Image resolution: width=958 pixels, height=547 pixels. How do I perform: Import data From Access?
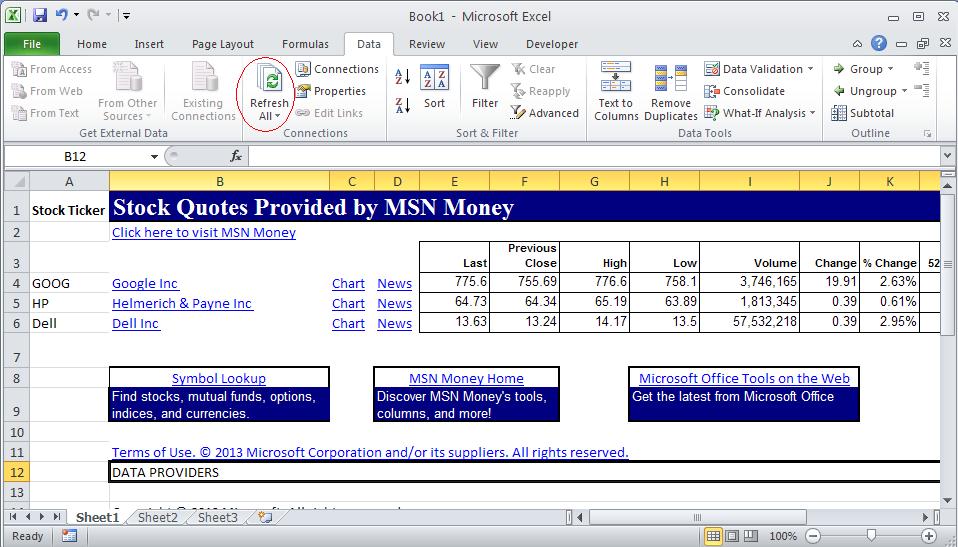53,69
